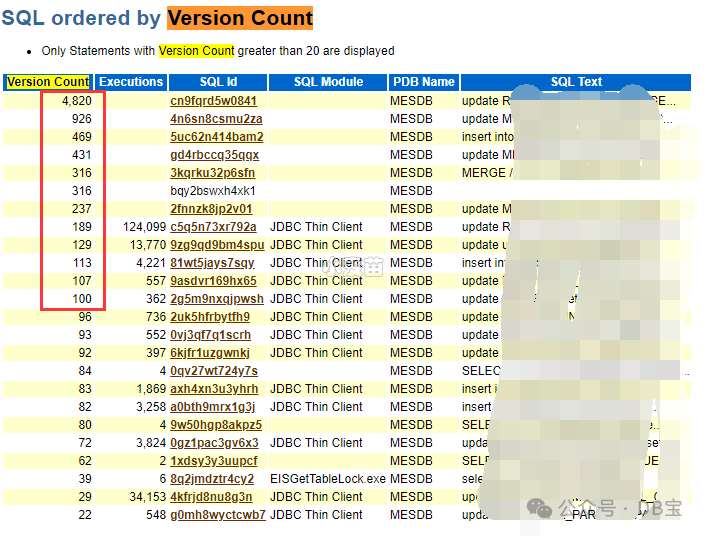Select the g0mh8wyctcwb7 link
705x536 pixels.
tap(218, 514)
